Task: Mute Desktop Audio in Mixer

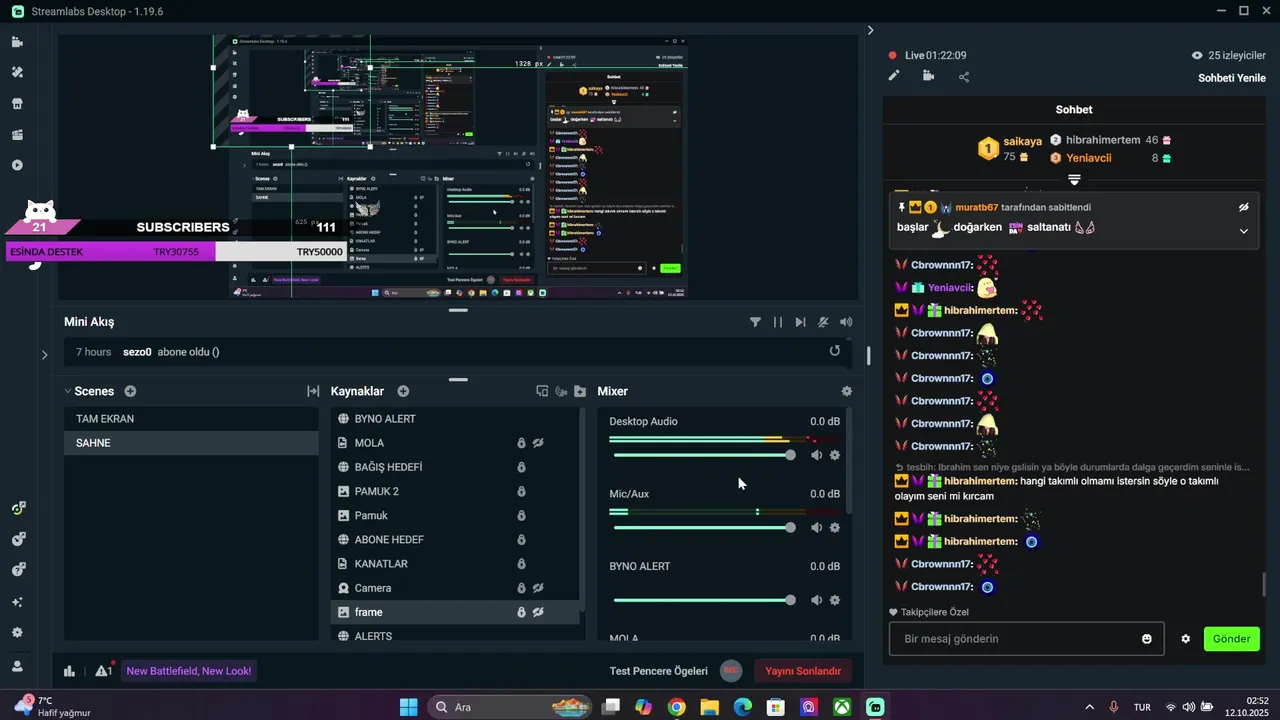Action: pyautogui.click(x=816, y=455)
